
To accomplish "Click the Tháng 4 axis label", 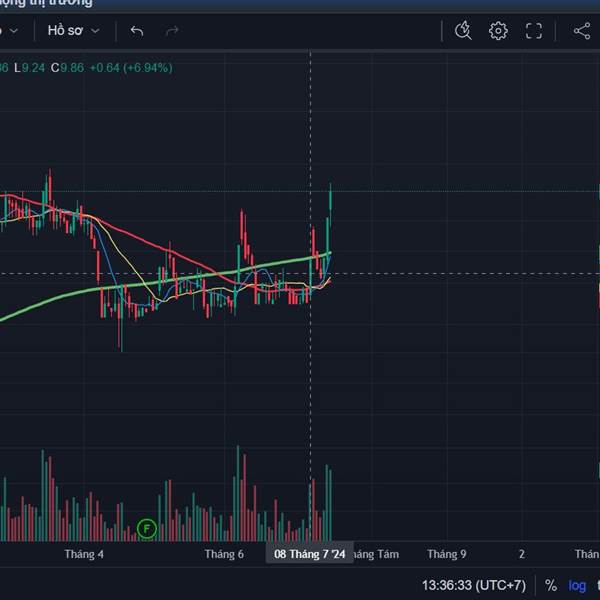I will click(x=84, y=554).
